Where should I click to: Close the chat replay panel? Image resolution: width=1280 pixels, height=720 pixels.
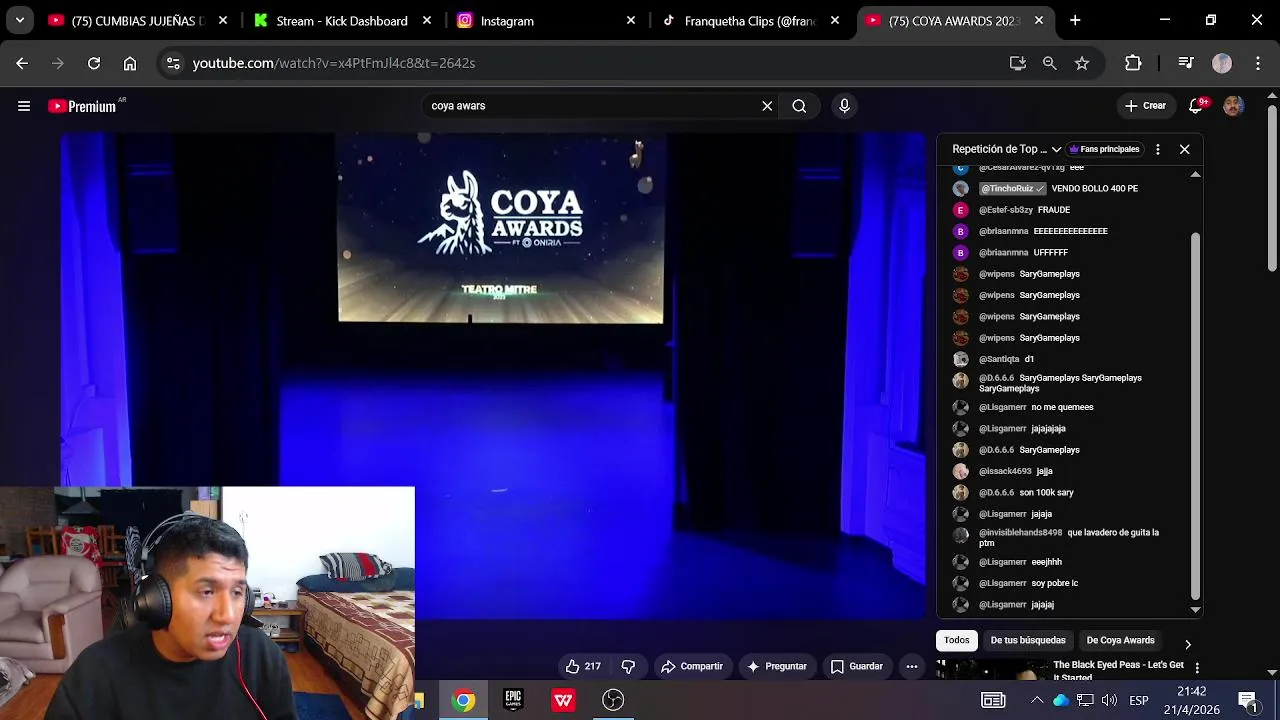[x=1185, y=149]
